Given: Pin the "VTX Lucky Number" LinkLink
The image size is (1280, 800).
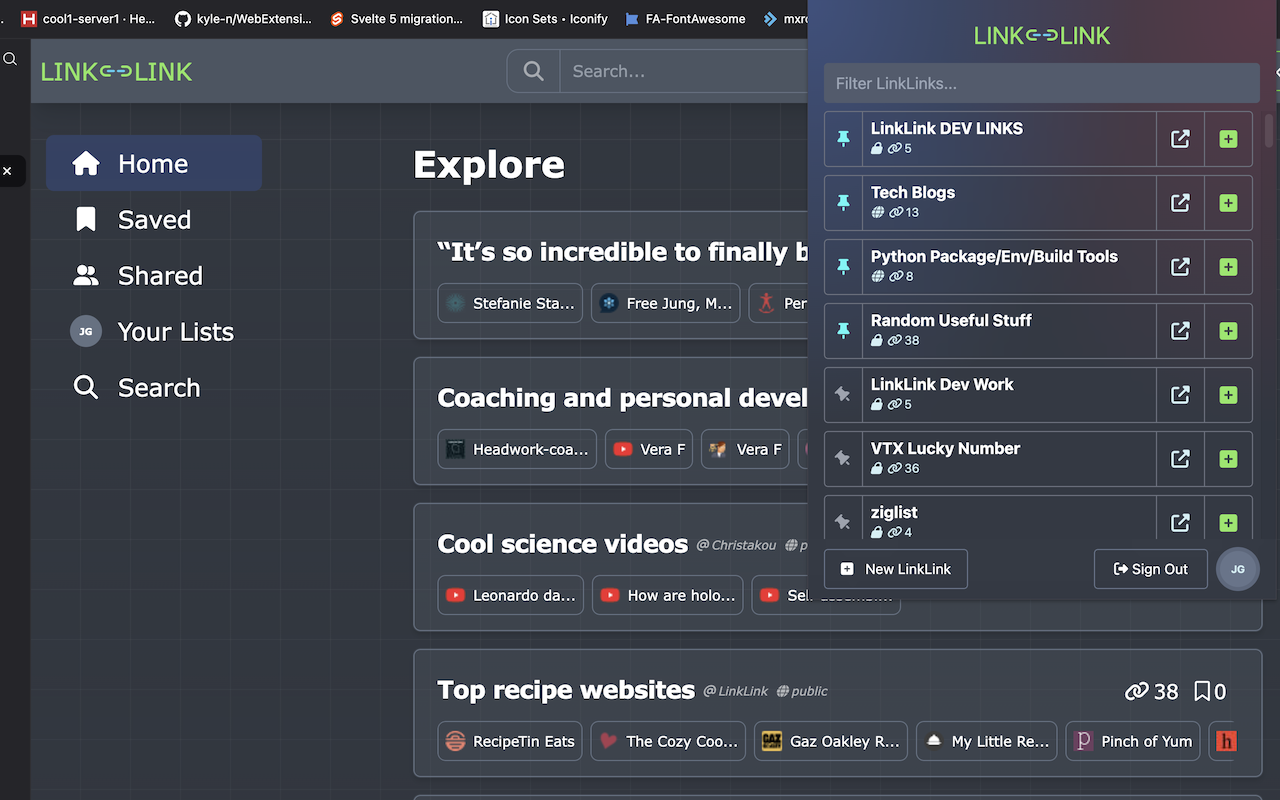Looking at the screenshot, I should (842, 459).
